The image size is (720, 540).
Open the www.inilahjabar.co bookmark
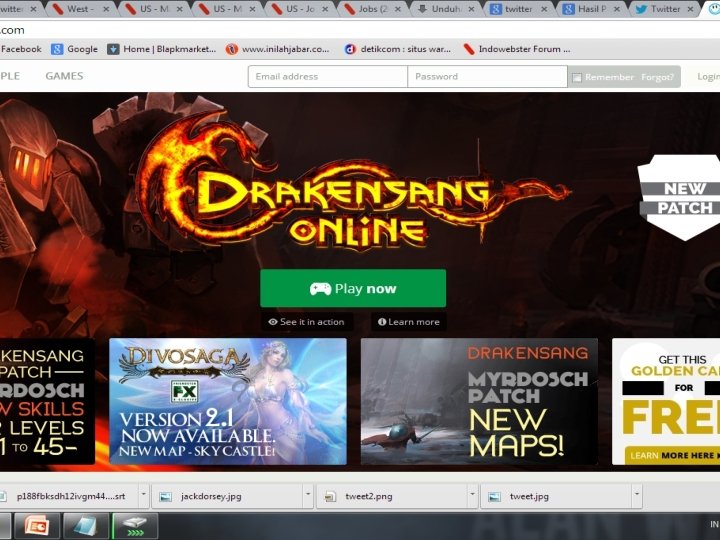pos(277,49)
